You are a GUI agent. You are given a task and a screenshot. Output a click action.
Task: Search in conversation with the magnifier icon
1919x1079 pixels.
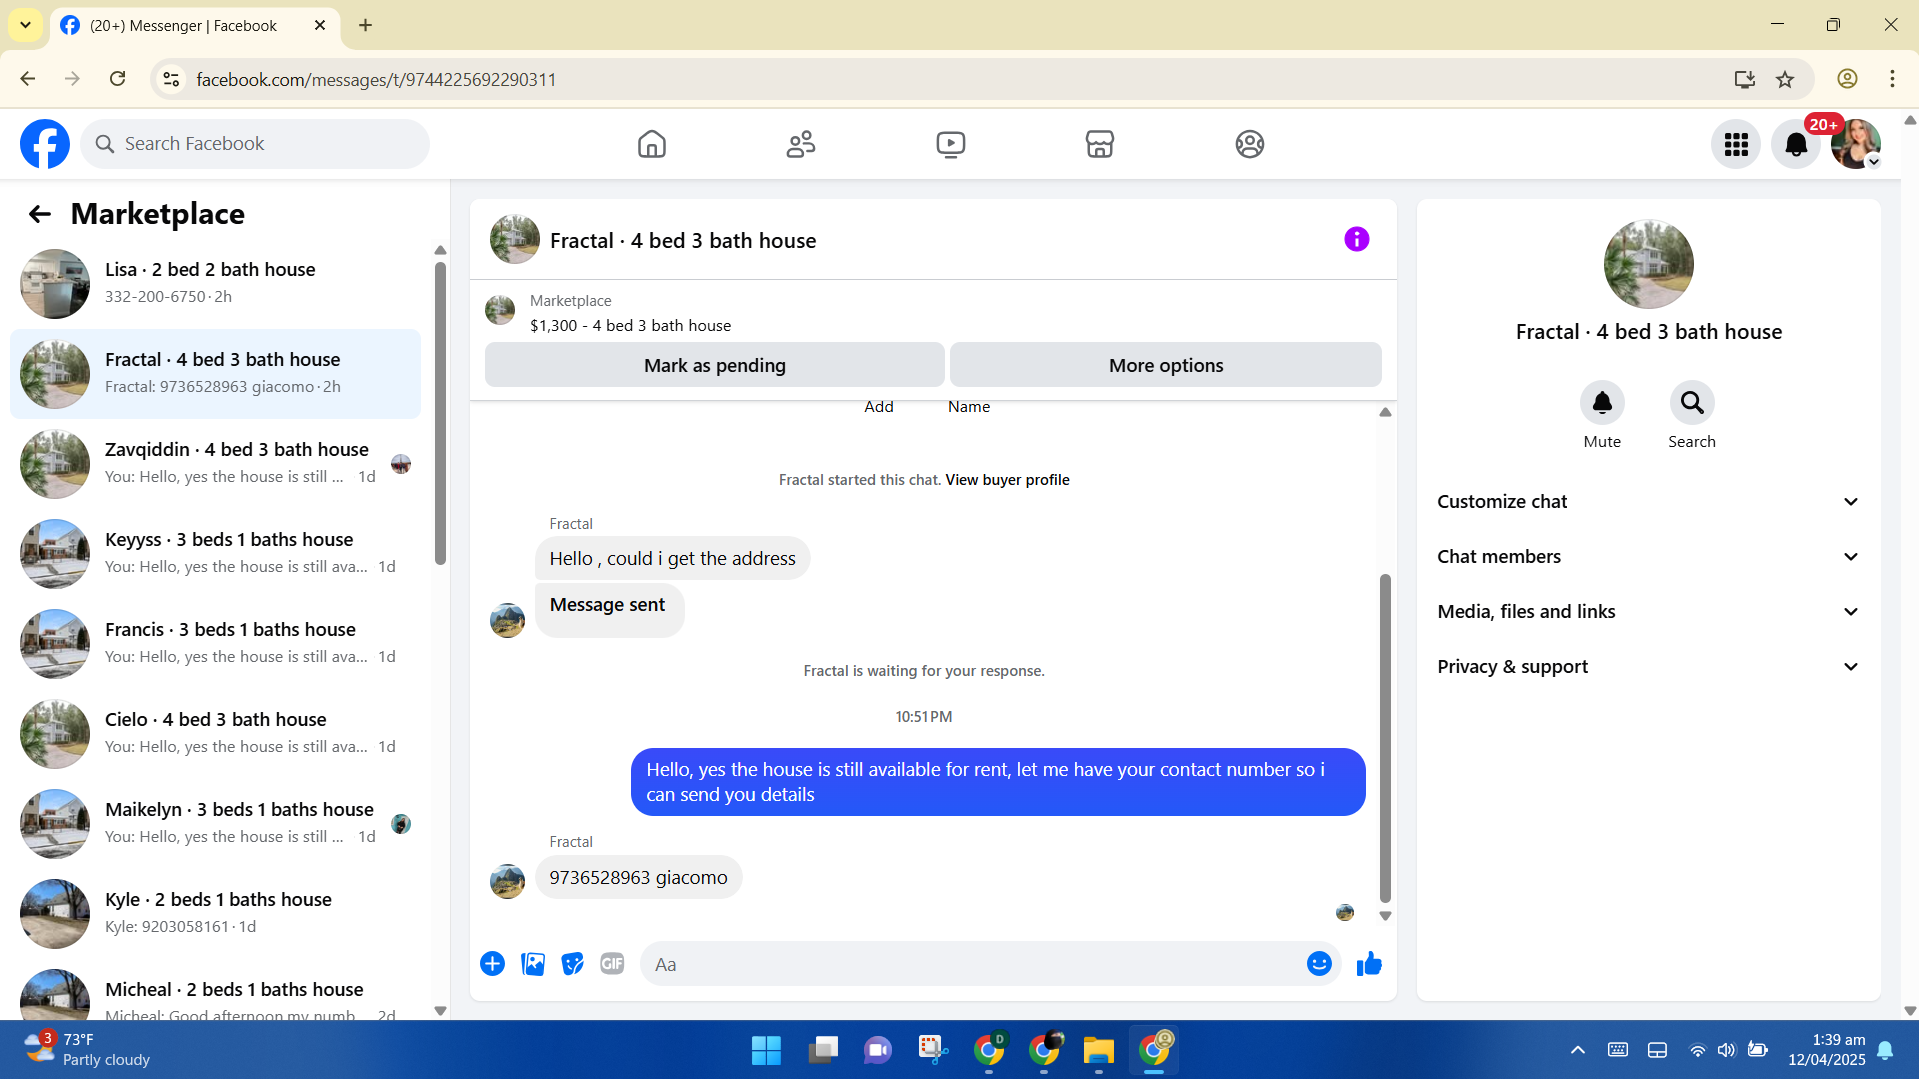click(1692, 403)
